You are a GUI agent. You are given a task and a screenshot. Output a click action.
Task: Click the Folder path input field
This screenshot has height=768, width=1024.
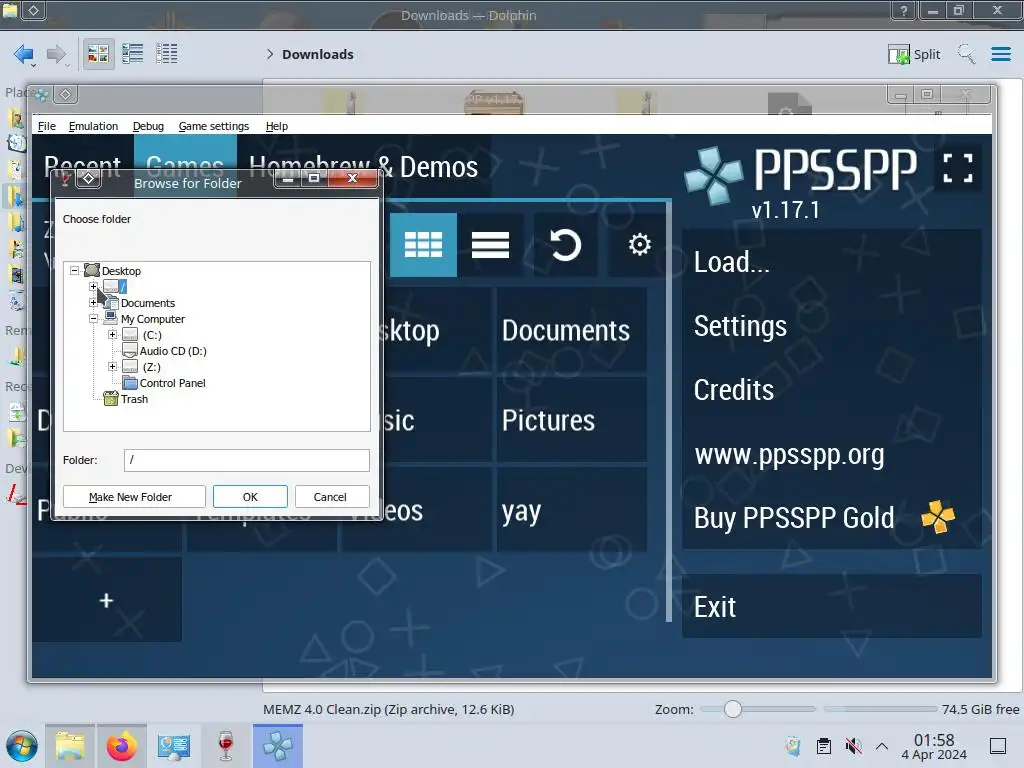click(246, 460)
